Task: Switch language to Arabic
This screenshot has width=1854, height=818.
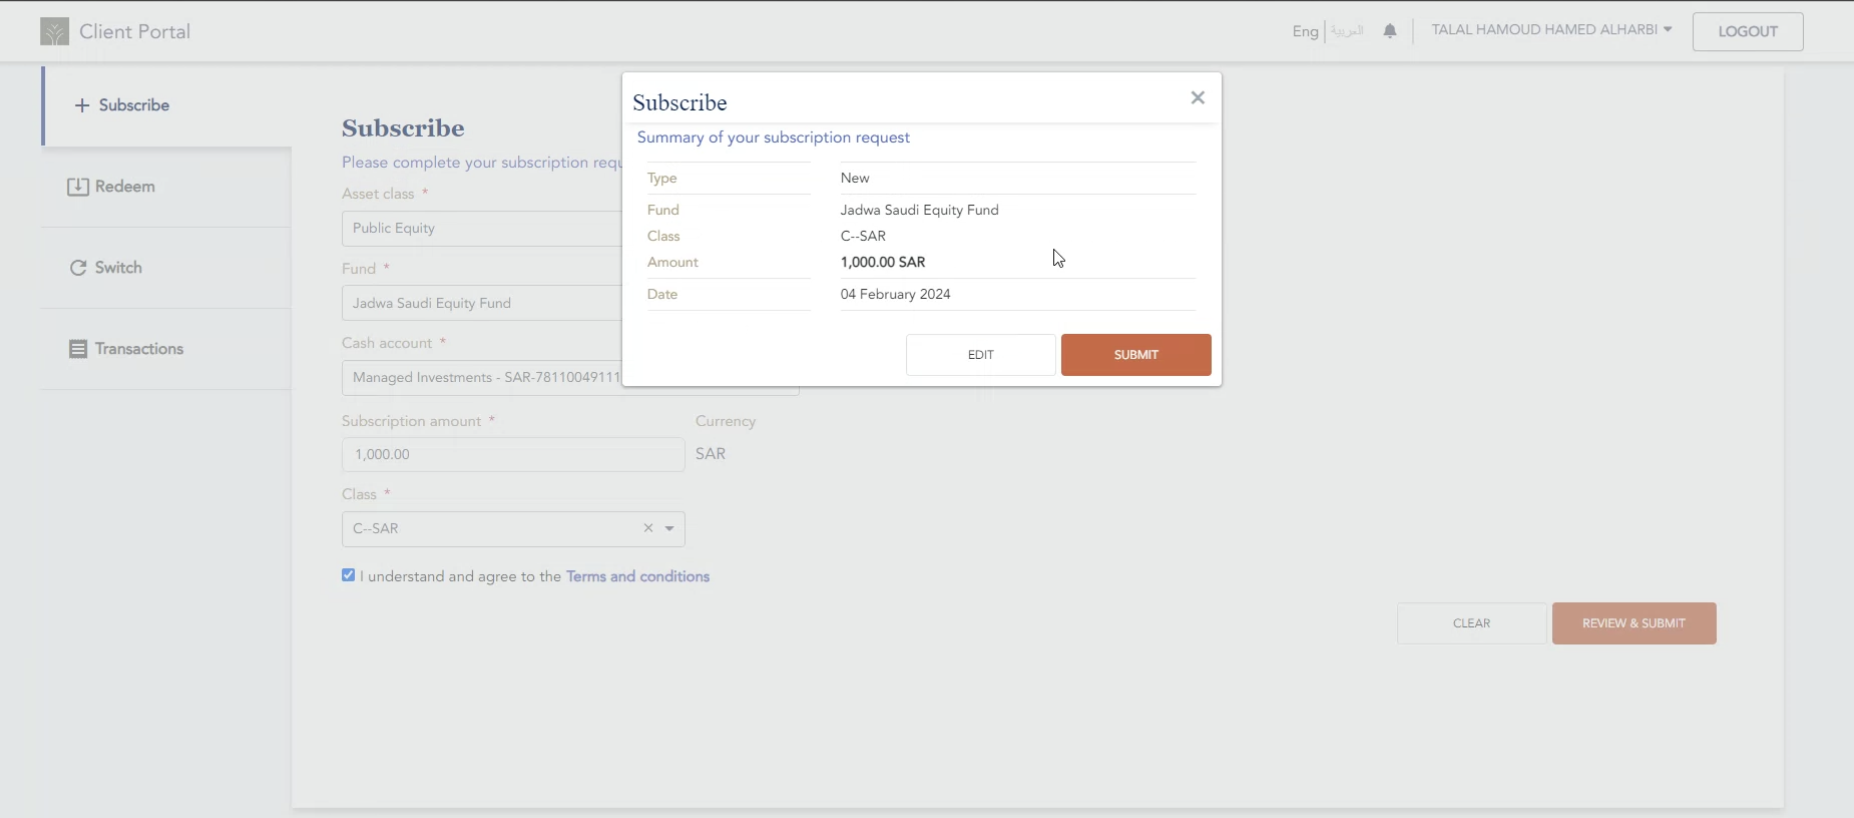Action: (x=1347, y=31)
